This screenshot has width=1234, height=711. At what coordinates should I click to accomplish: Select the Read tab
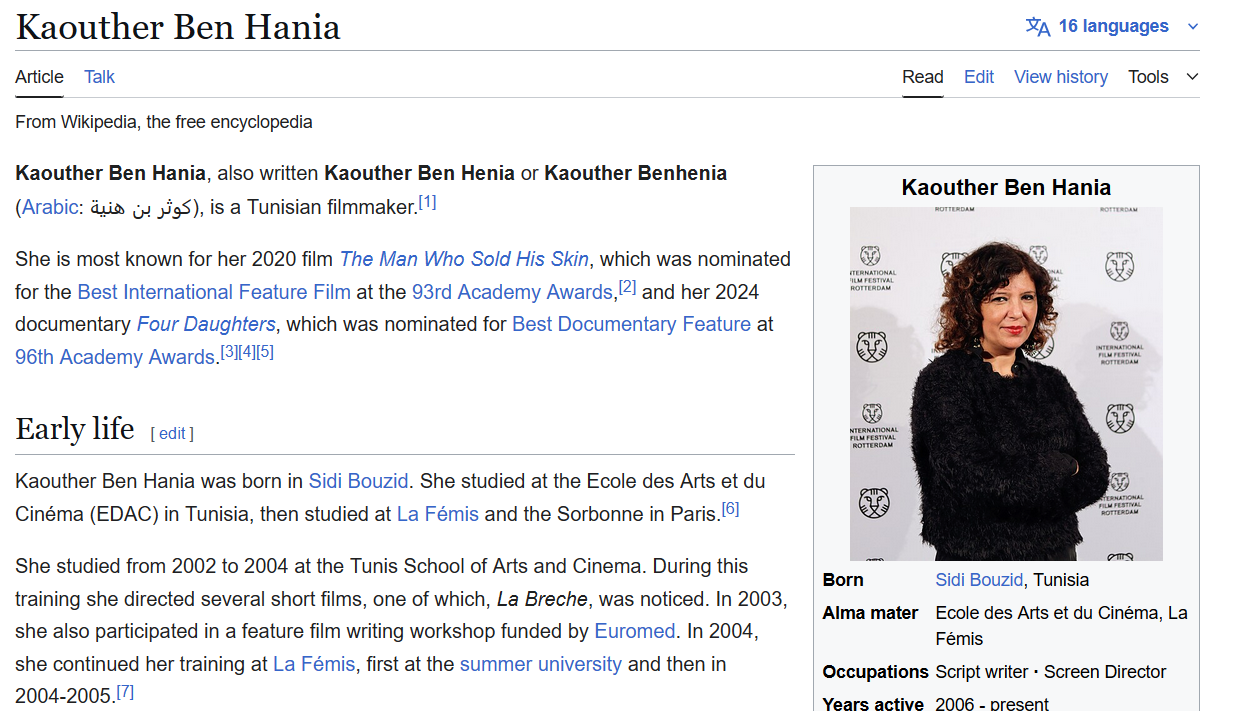(923, 77)
